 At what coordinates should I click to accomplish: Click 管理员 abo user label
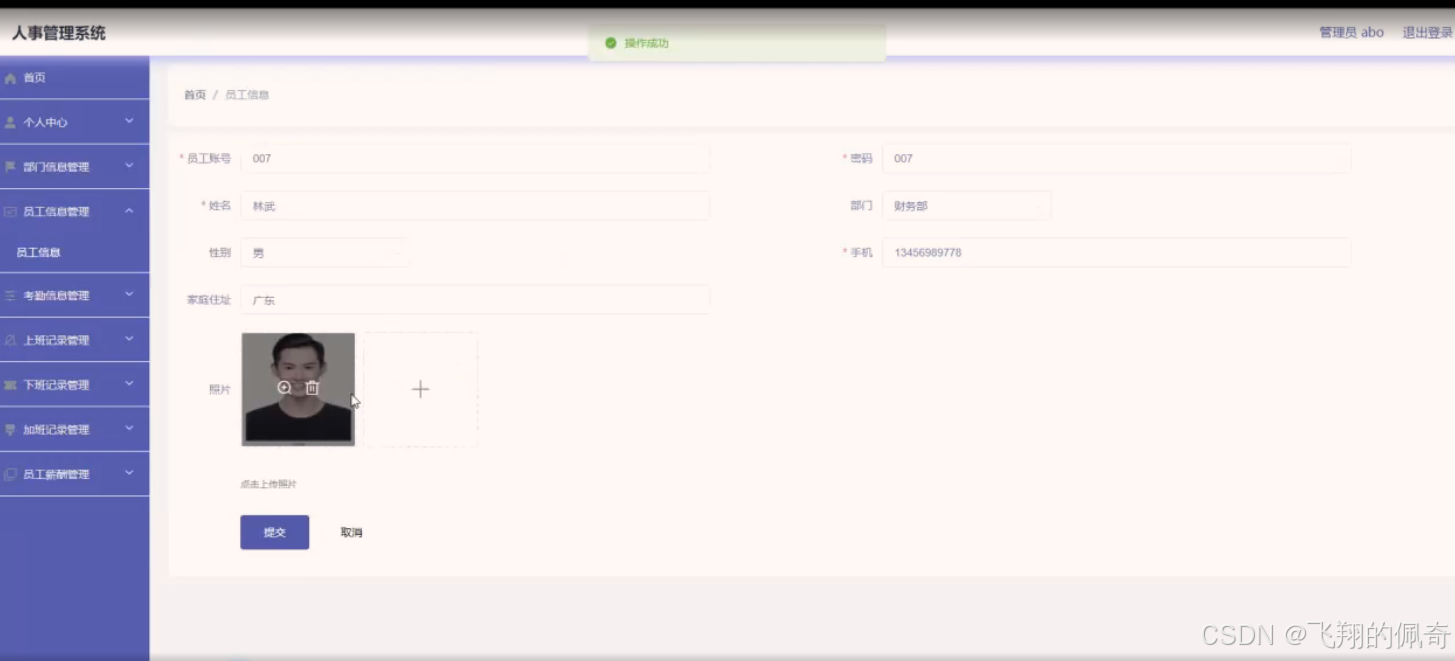[x=1351, y=32]
